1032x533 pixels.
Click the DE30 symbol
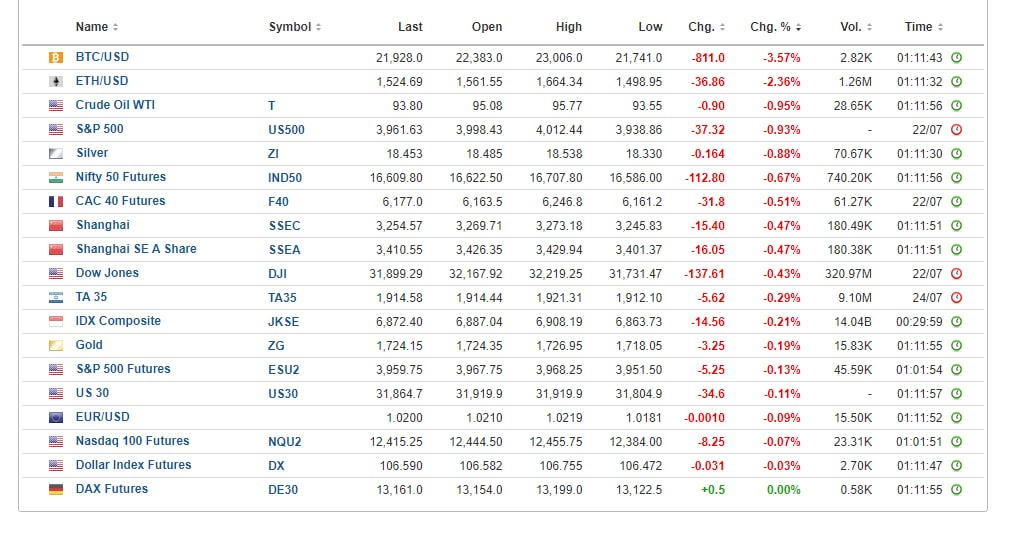[283, 490]
